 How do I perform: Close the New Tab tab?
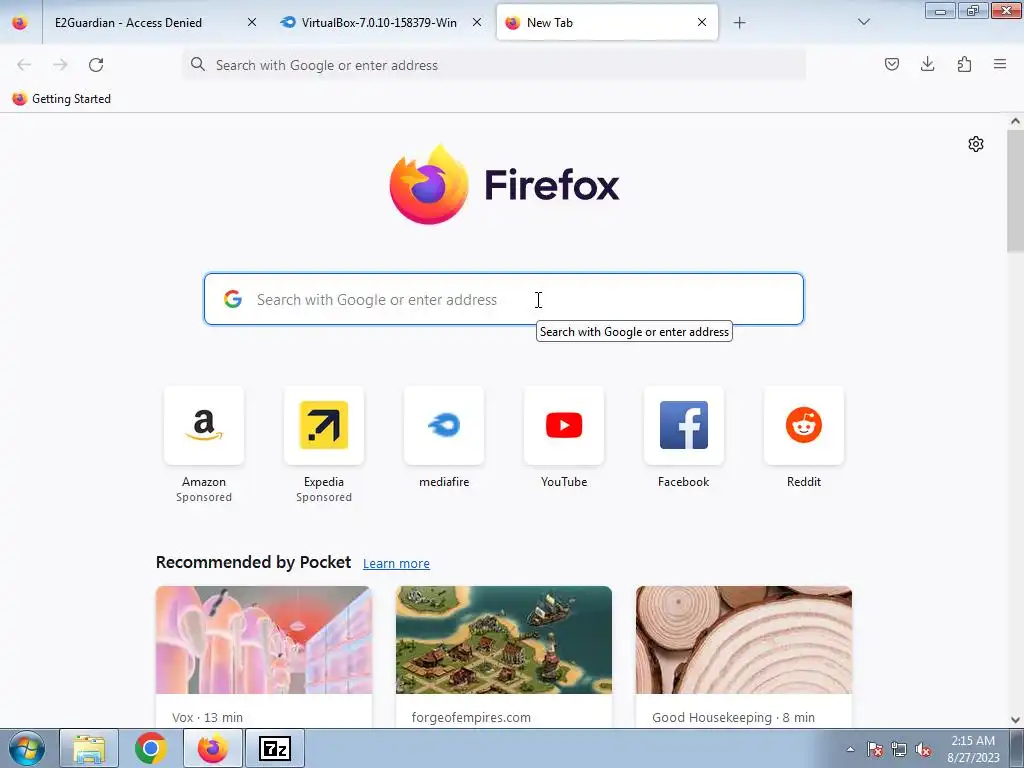(x=702, y=22)
